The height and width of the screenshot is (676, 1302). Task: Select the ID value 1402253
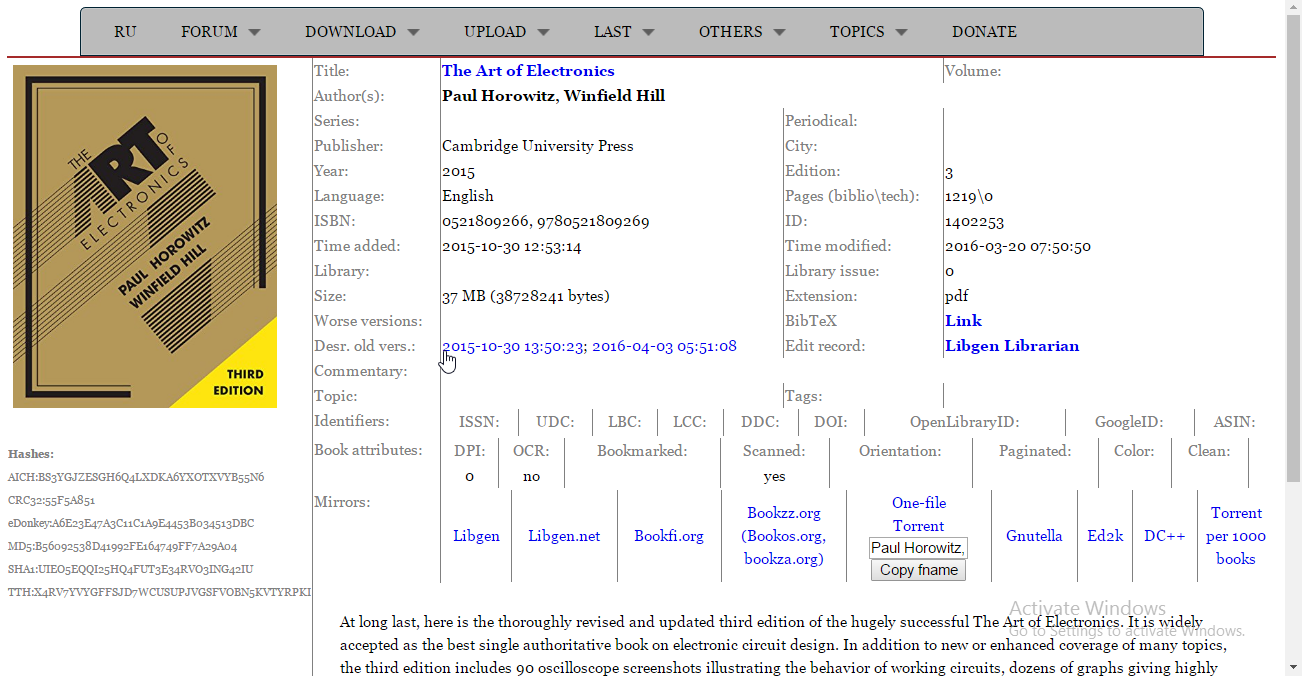(974, 222)
